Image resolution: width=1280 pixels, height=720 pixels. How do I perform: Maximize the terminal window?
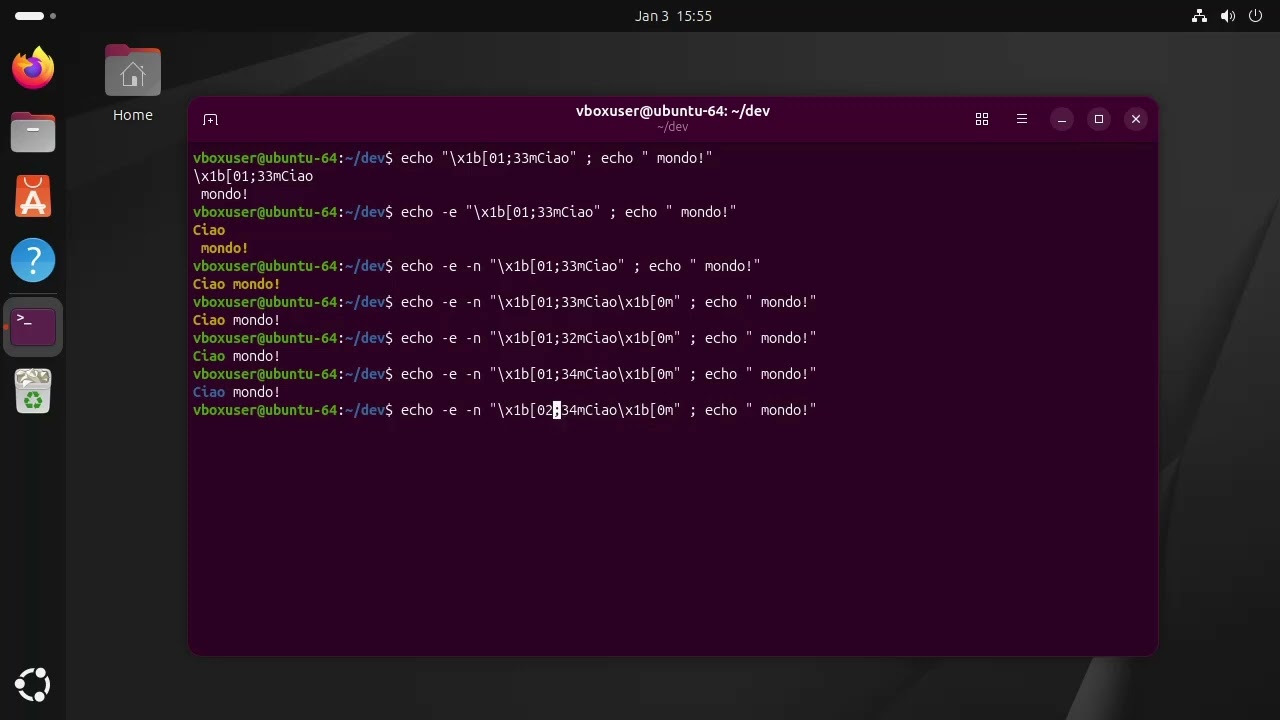click(1099, 119)
